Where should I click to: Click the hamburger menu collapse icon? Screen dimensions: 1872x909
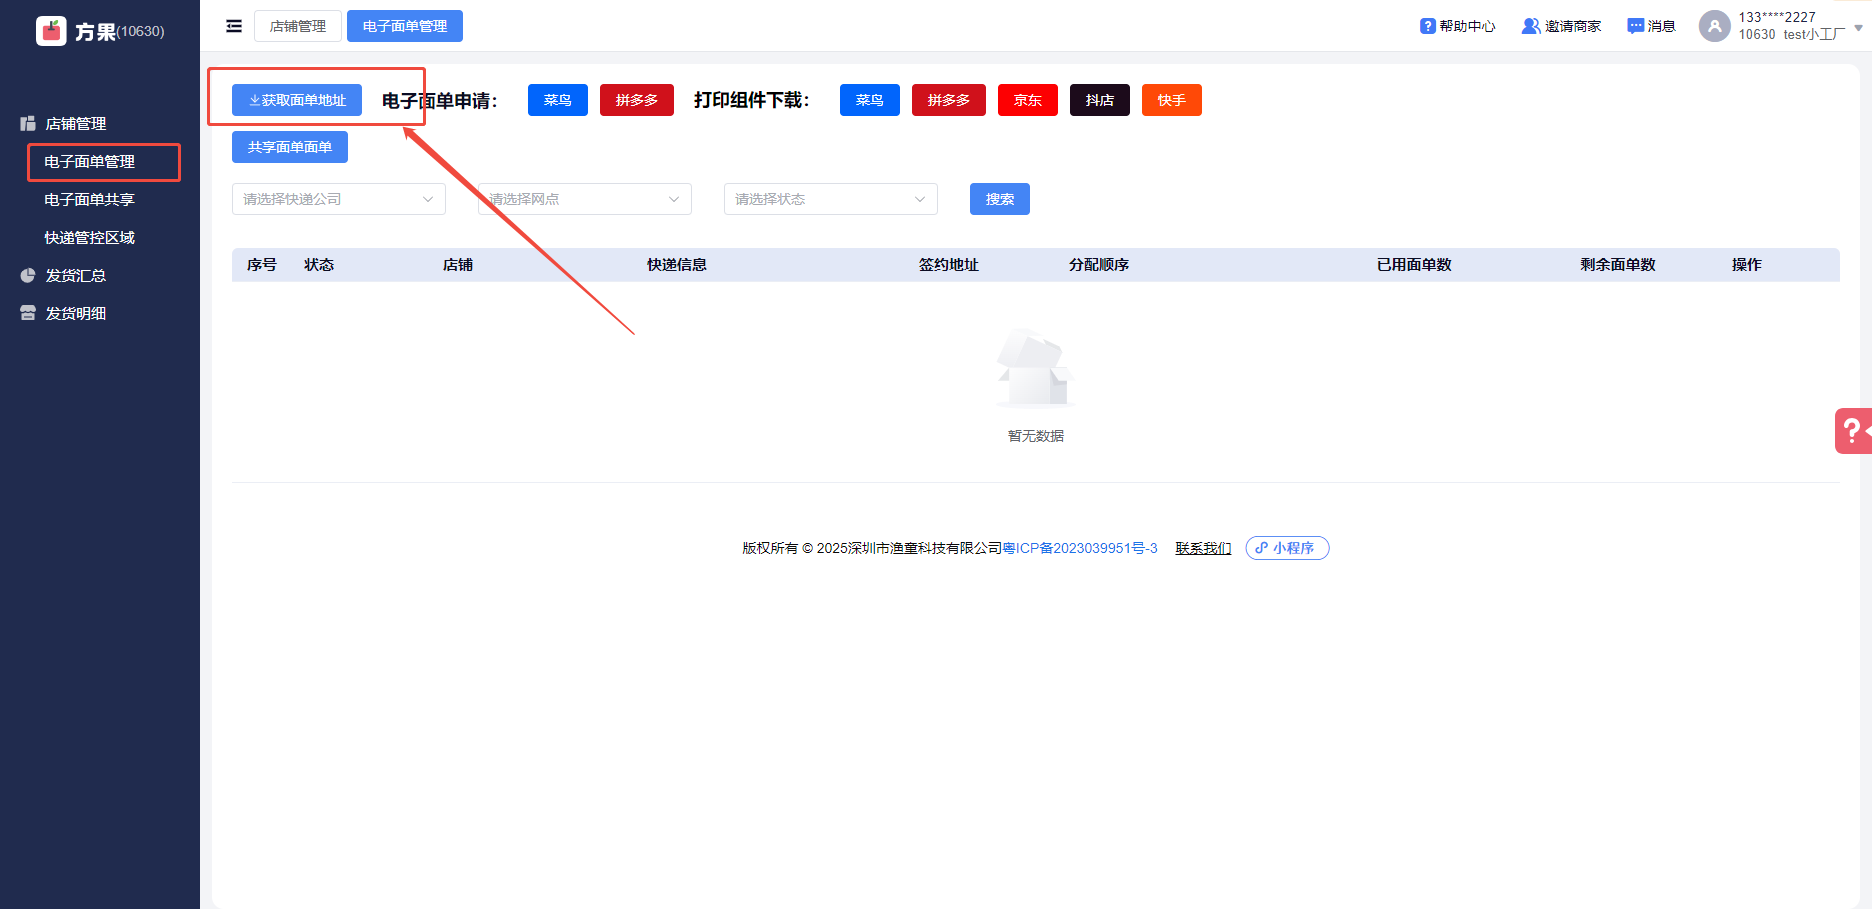234,26
